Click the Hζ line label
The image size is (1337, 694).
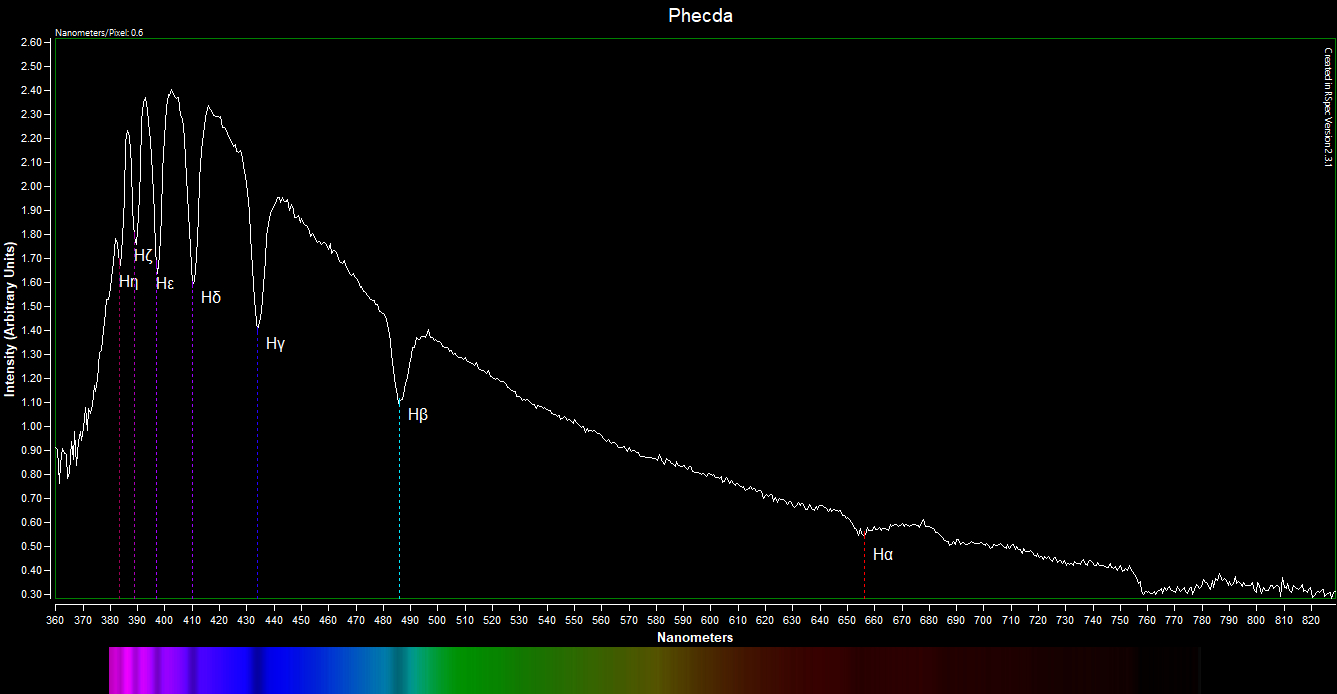[x=143, y=256]
